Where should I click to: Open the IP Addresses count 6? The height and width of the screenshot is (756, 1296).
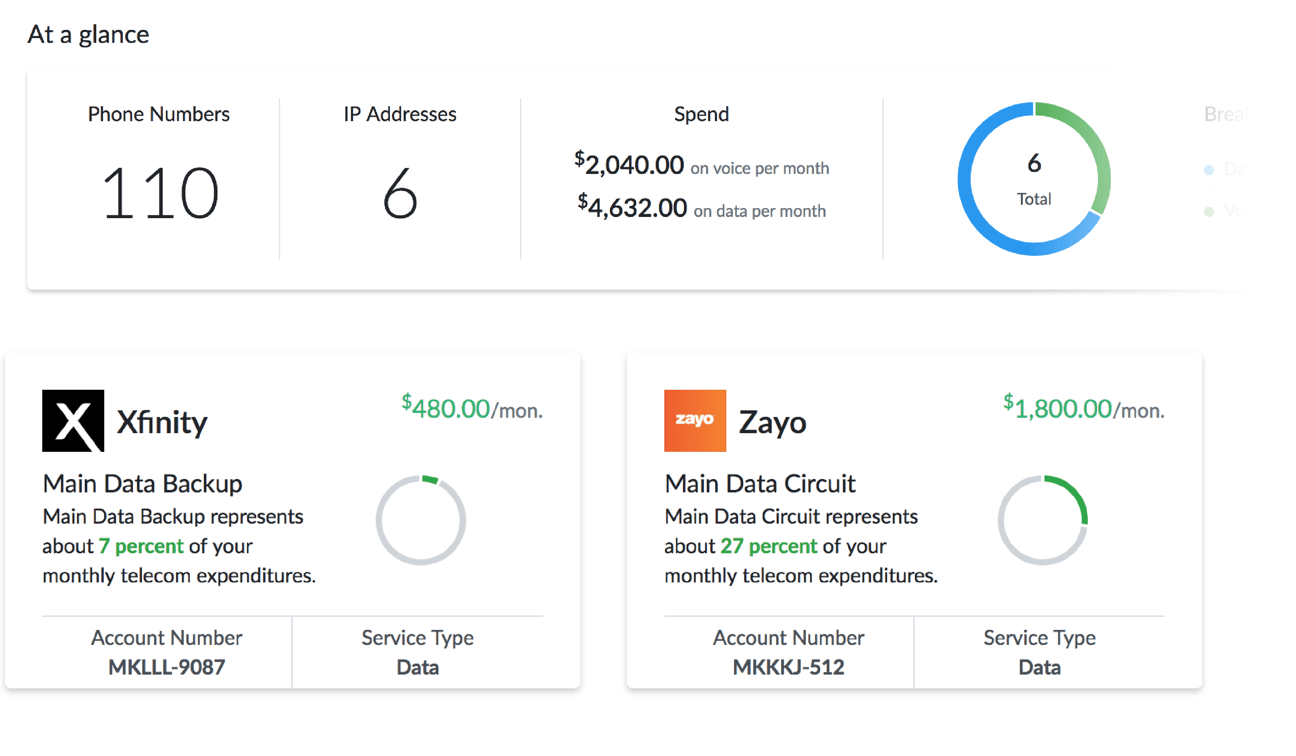pos(400,193)
